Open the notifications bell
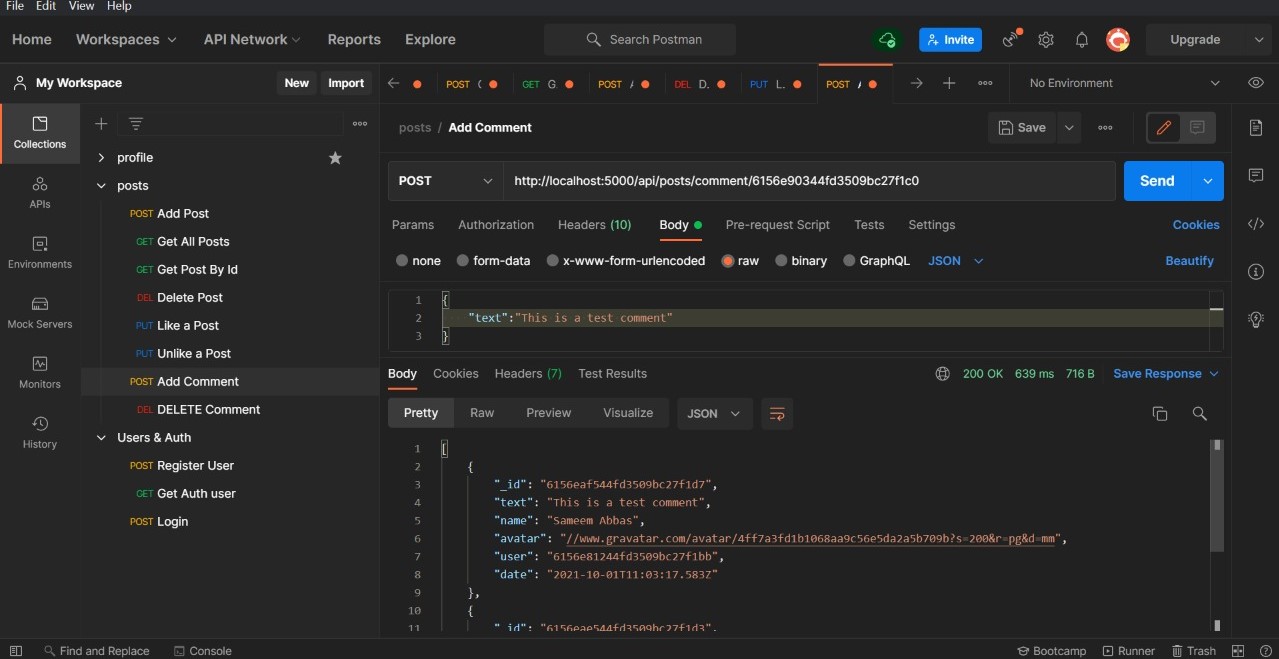This screenshot has height=659, width=1279. click(x=1082, y=40)
